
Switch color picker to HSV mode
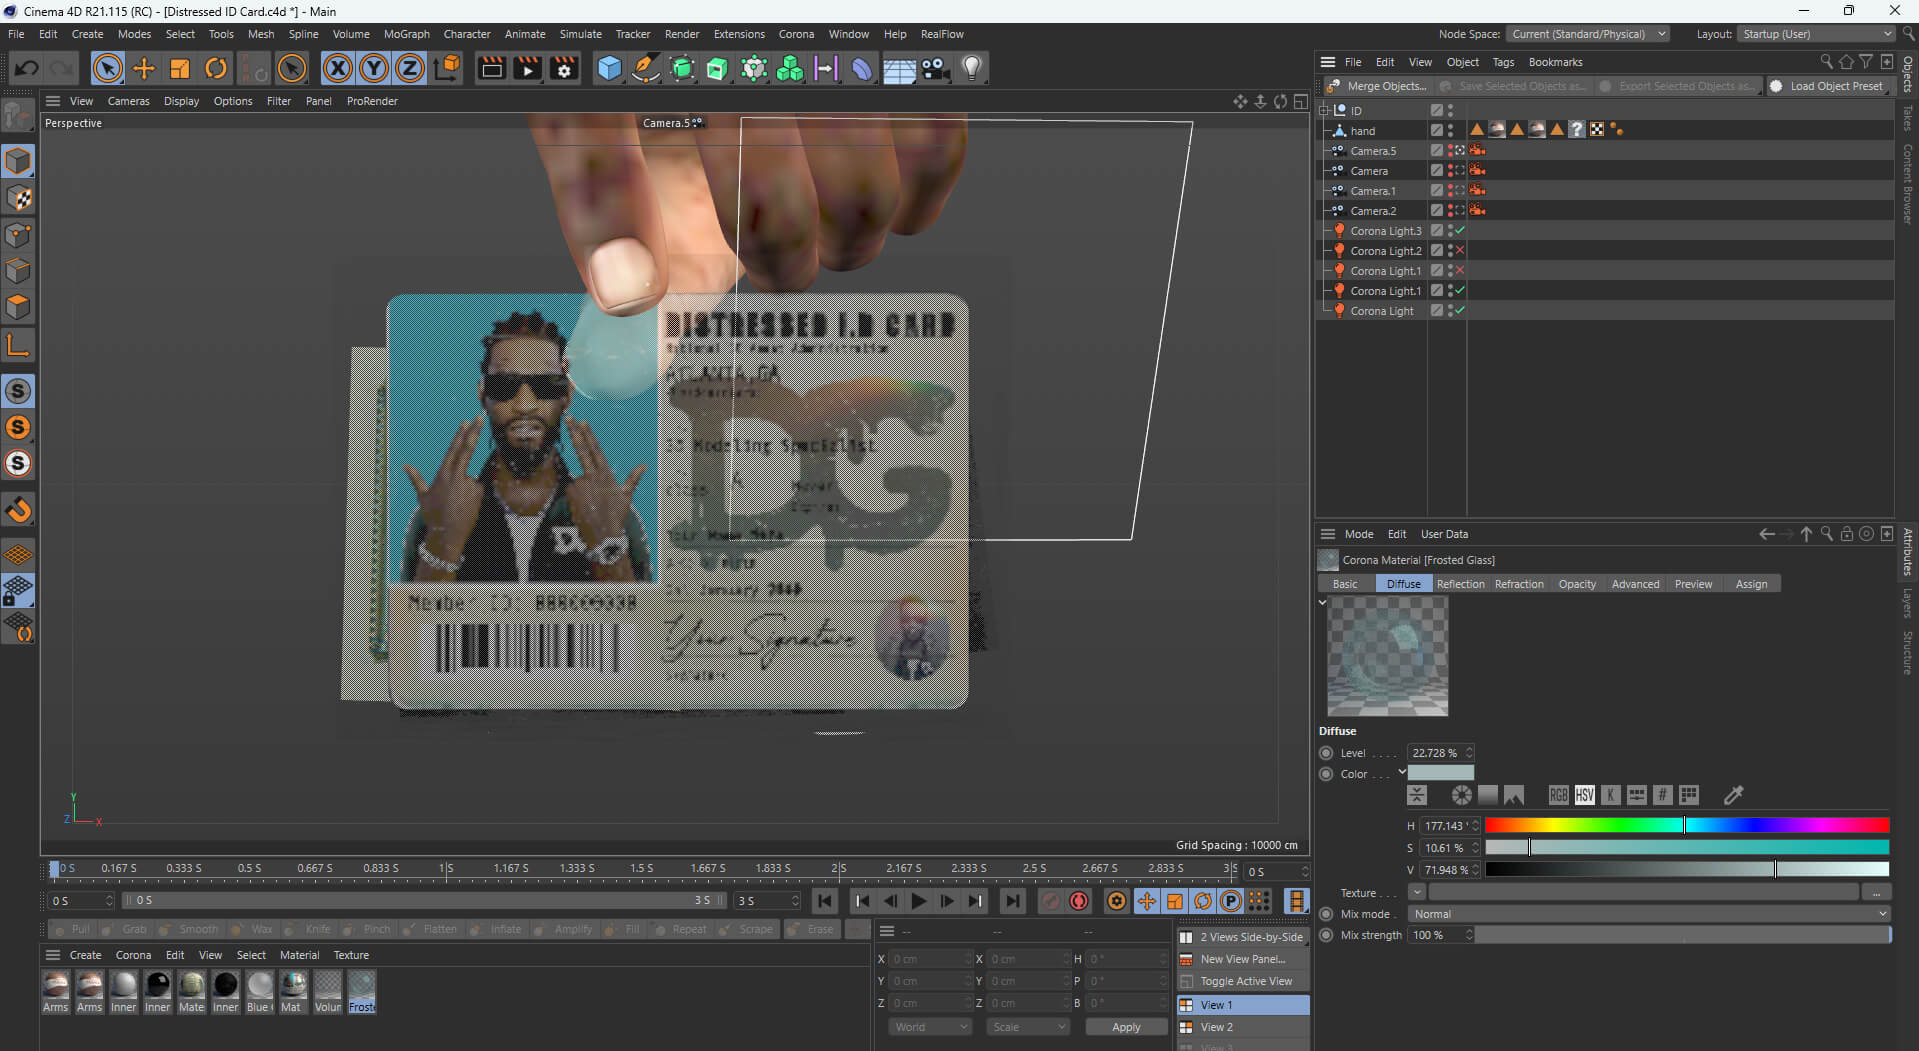point(1584,795)
